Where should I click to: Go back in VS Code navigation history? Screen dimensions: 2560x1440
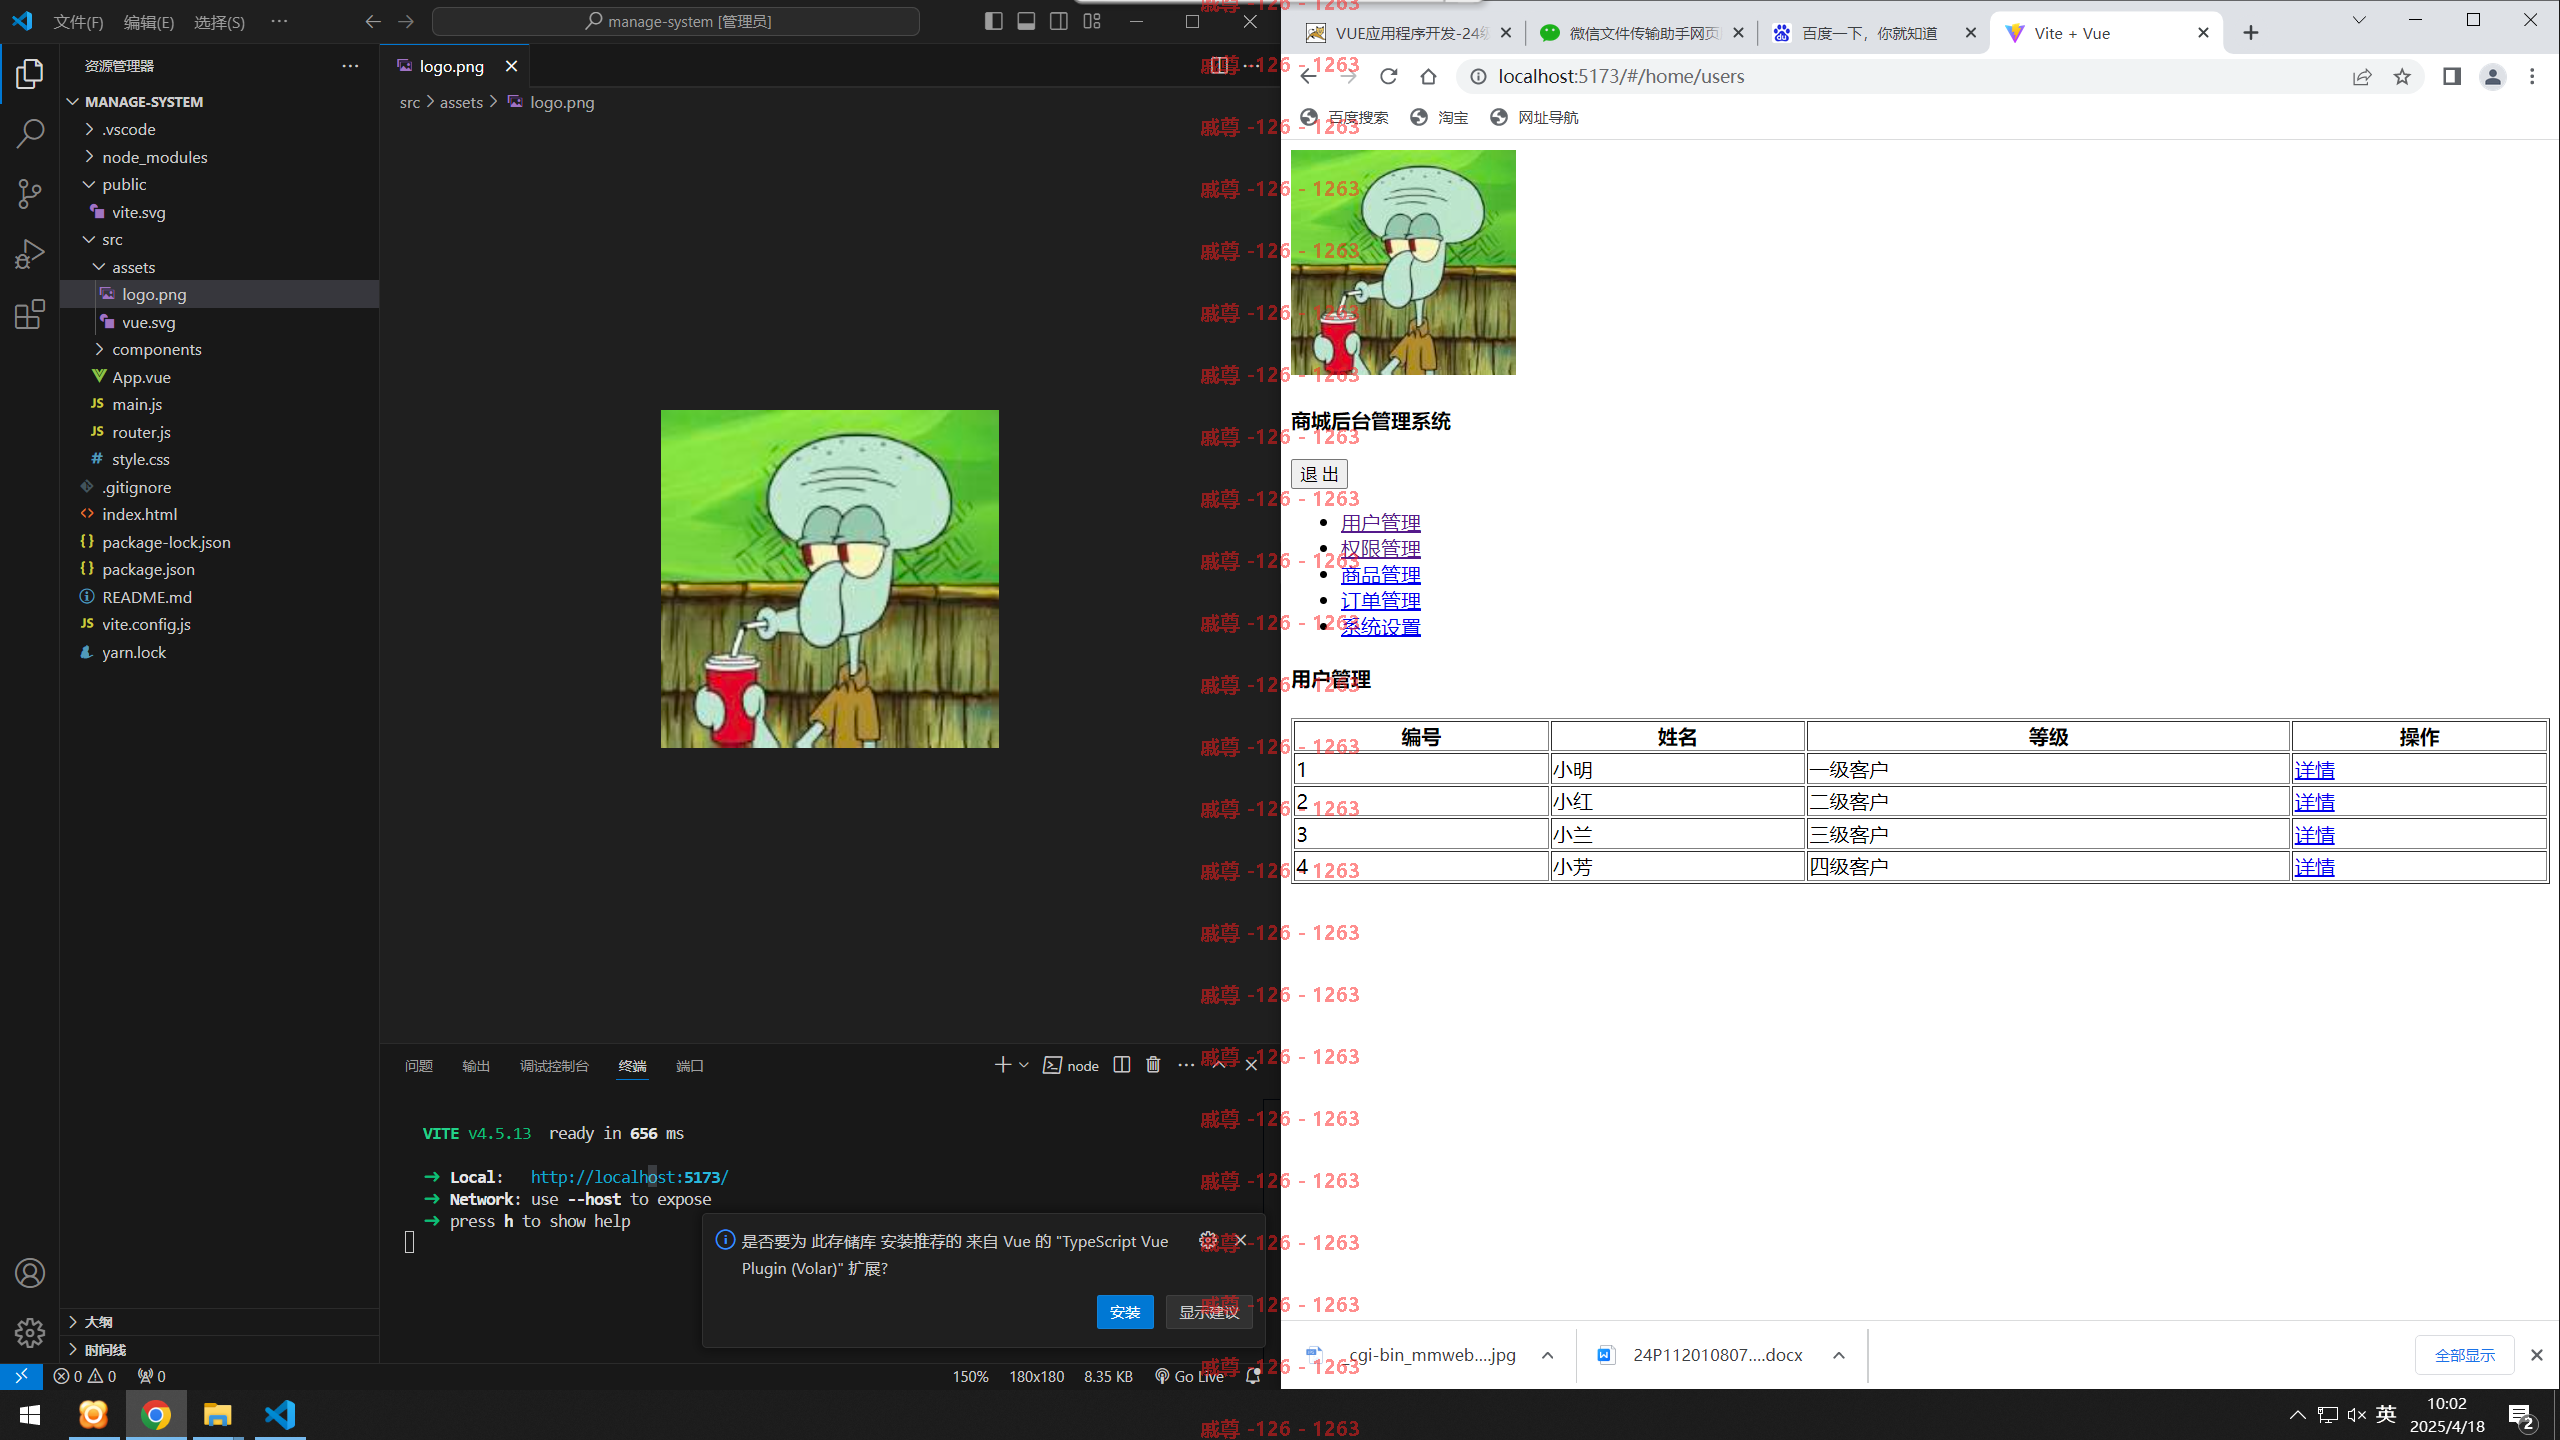[373, 21]
